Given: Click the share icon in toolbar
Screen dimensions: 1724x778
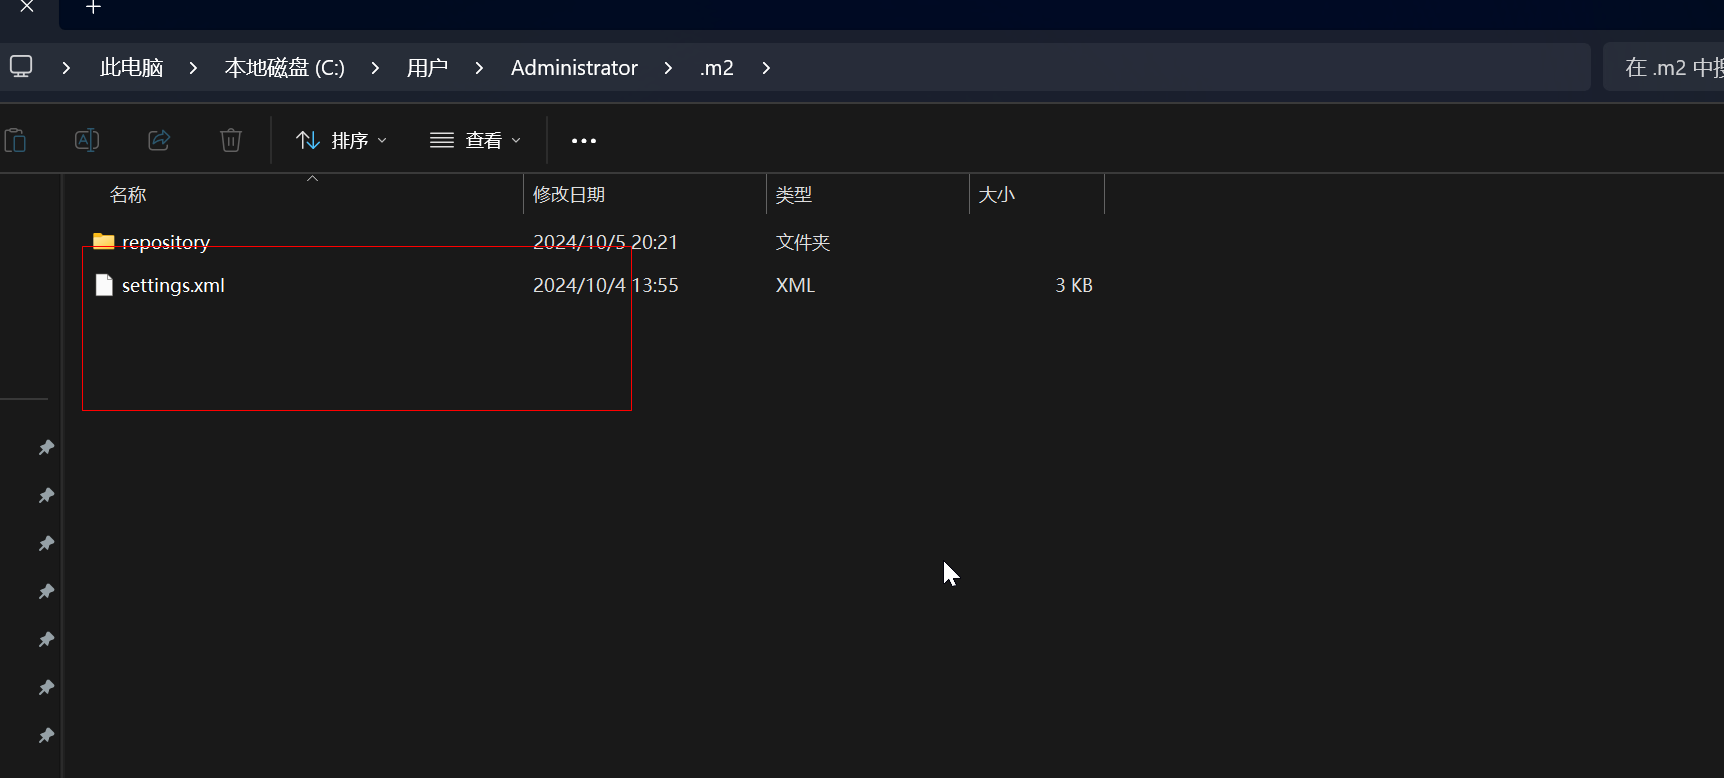Looking at the screenshot, I should pos(159,140).
